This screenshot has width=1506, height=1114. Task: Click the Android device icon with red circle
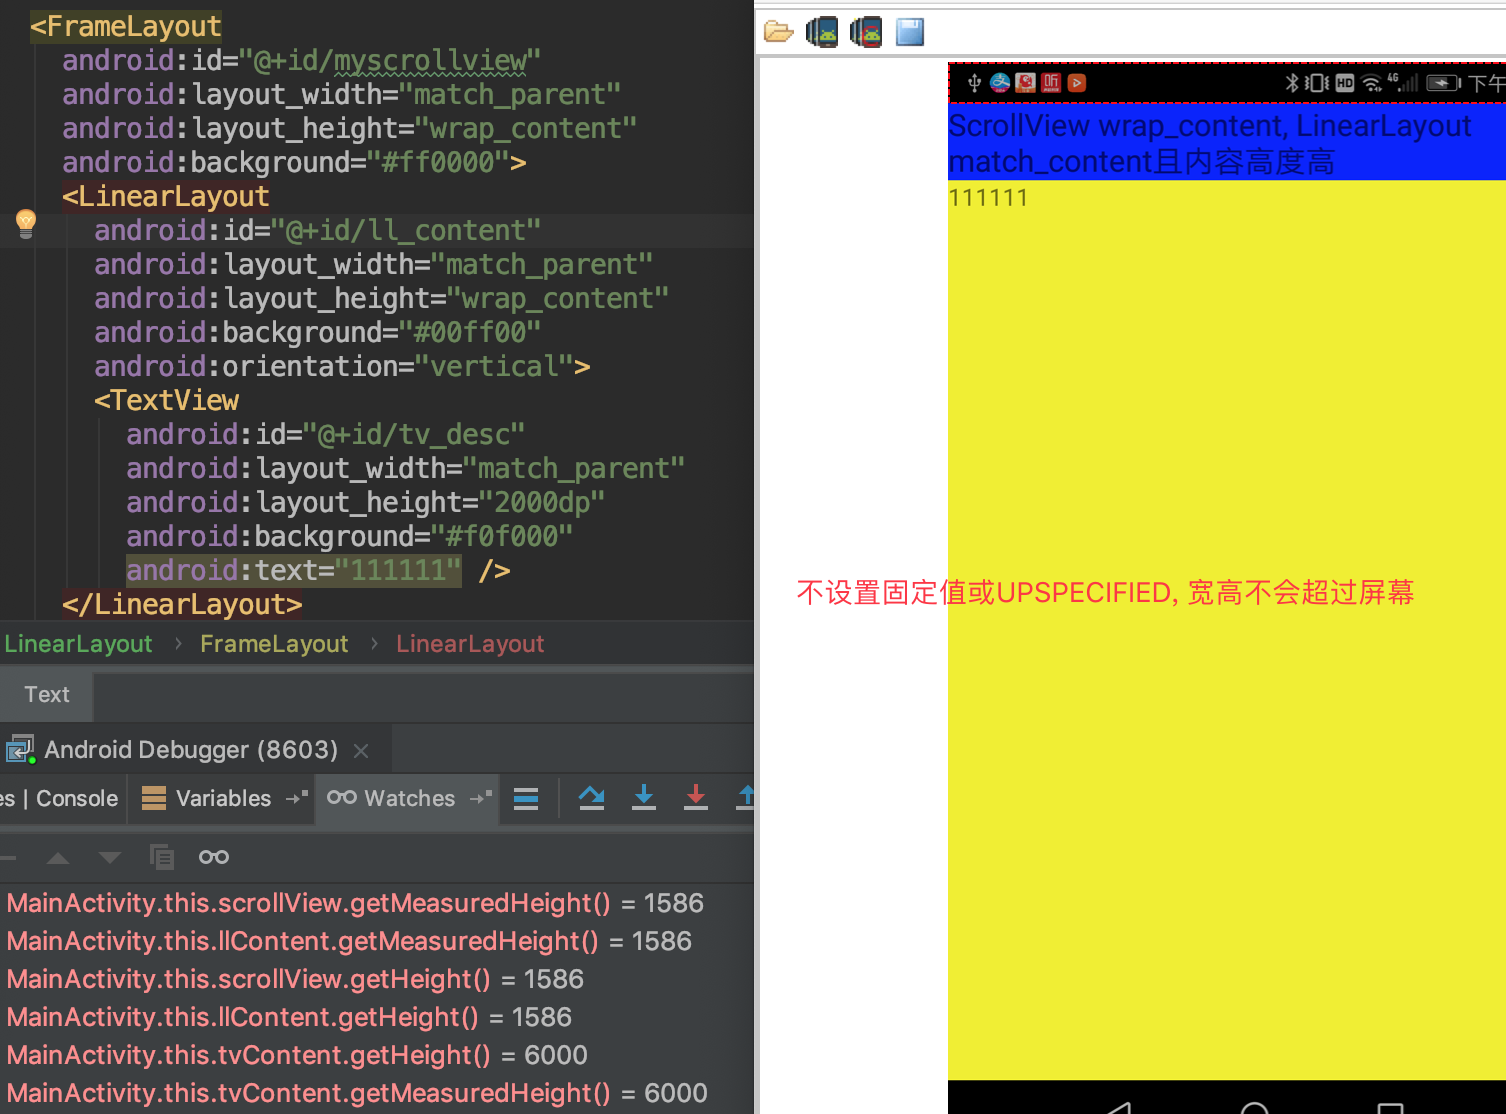tap(866, 32)
